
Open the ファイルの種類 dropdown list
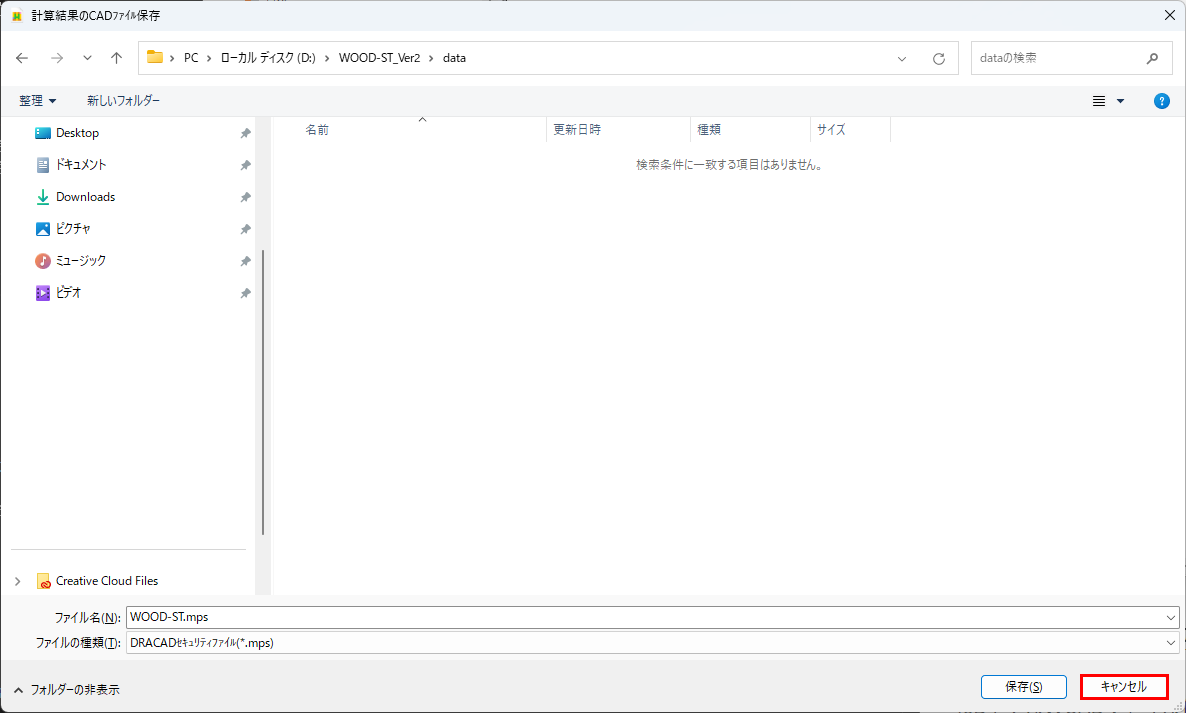coord(1171,643)
